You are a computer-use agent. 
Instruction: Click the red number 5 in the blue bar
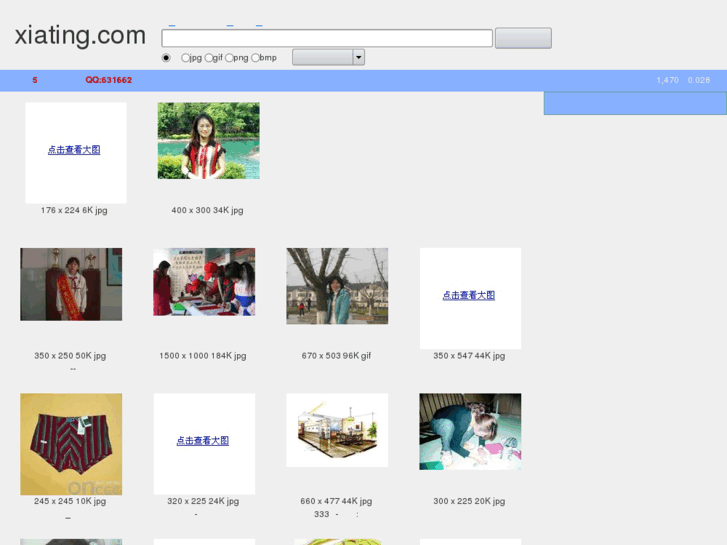click(x=35, y=80)
